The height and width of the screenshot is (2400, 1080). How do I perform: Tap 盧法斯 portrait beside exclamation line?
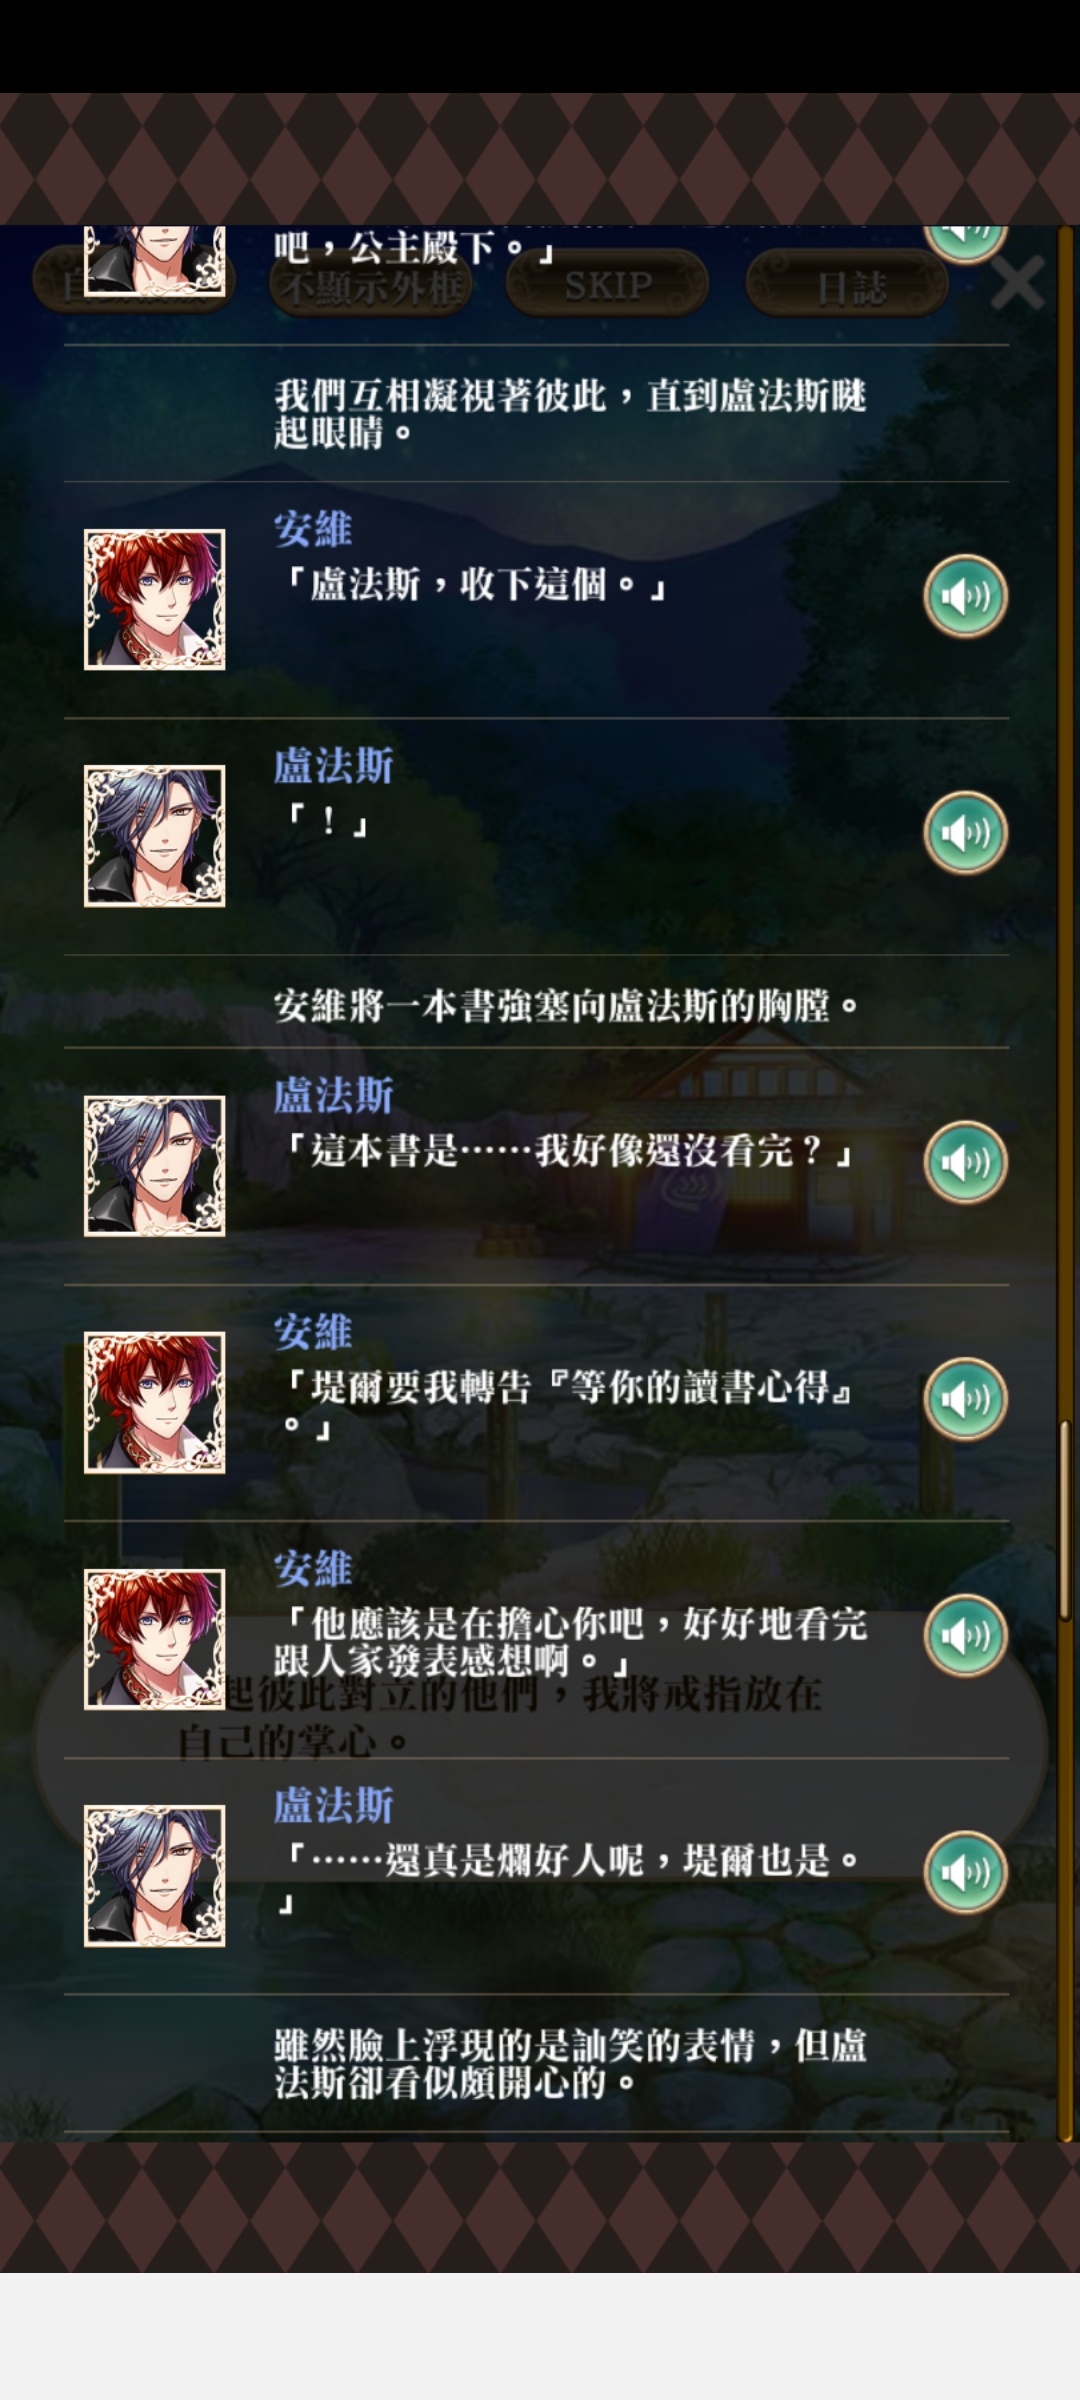click(154, 836)
